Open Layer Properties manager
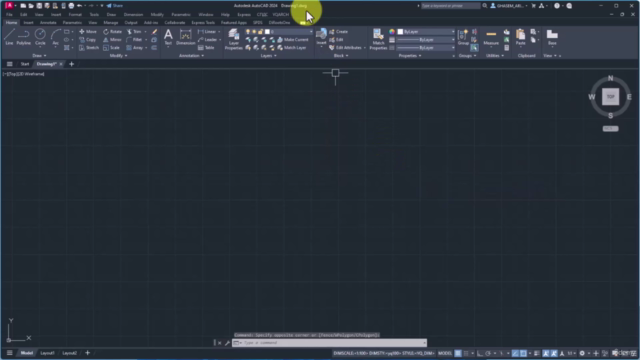640x360 pixels. [234, 39]
